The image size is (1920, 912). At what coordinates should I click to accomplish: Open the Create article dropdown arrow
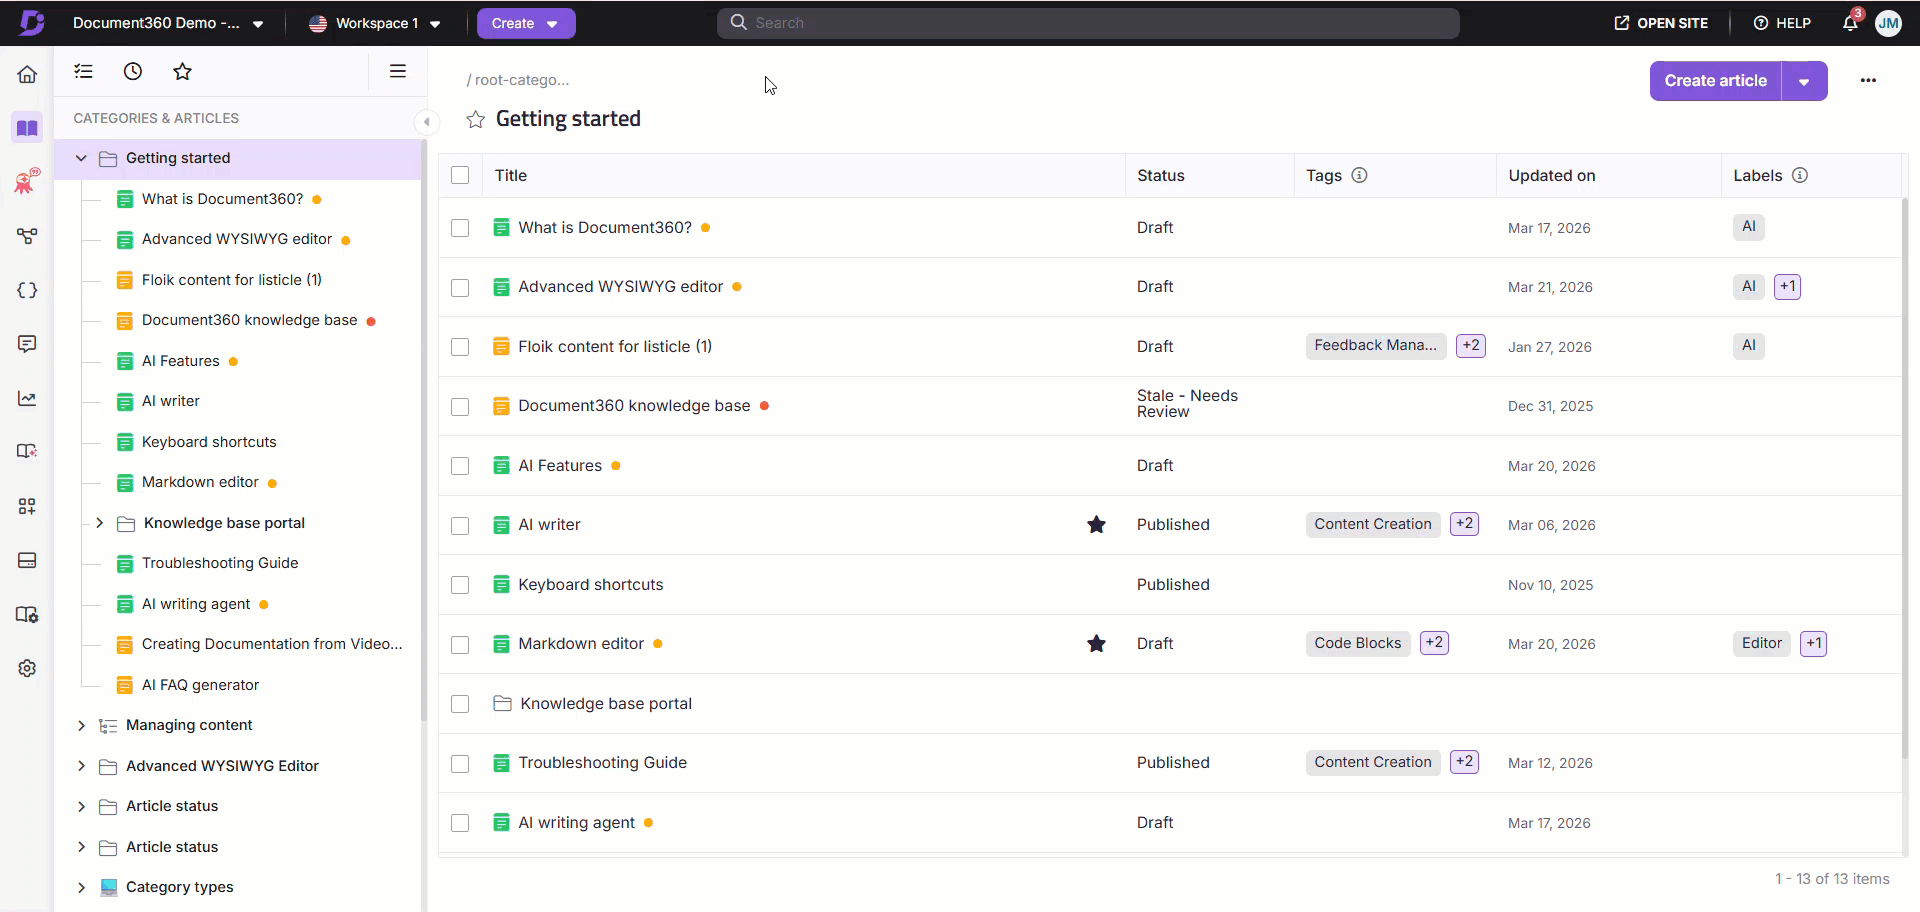tap(1804, 81)
